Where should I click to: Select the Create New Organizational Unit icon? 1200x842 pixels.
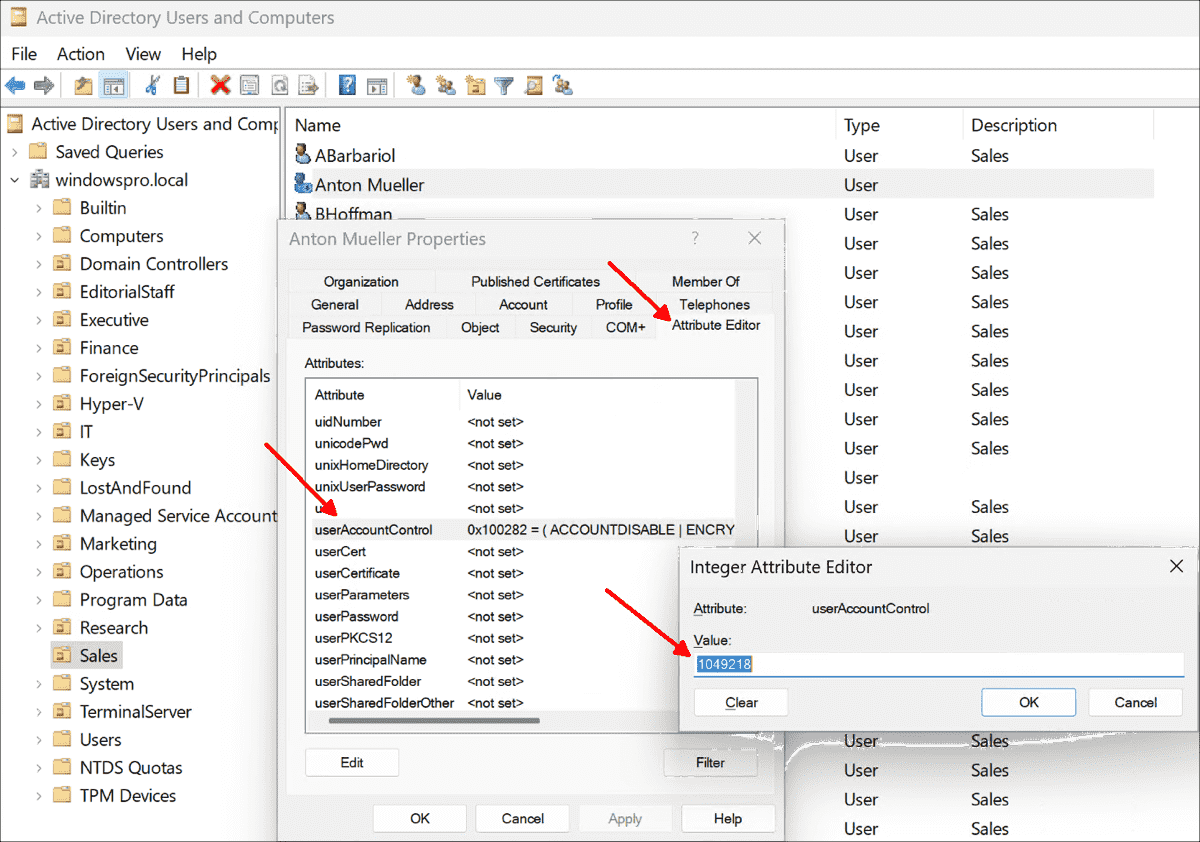(x=475, y=85)
